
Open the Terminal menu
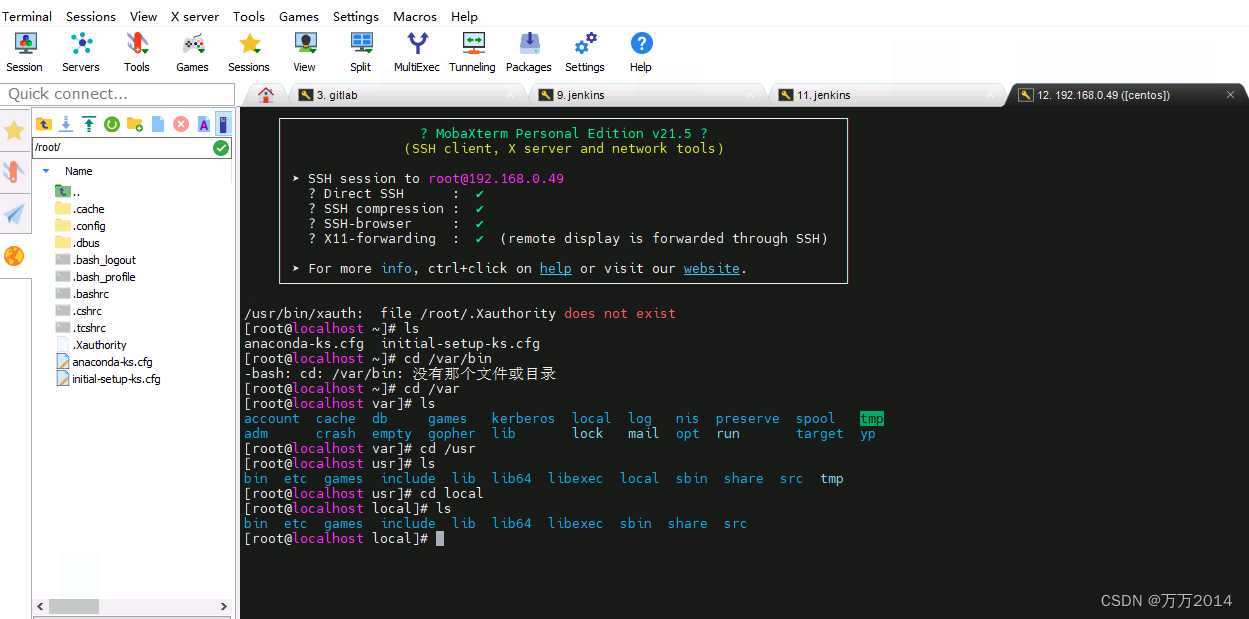[x=27, y=16]
